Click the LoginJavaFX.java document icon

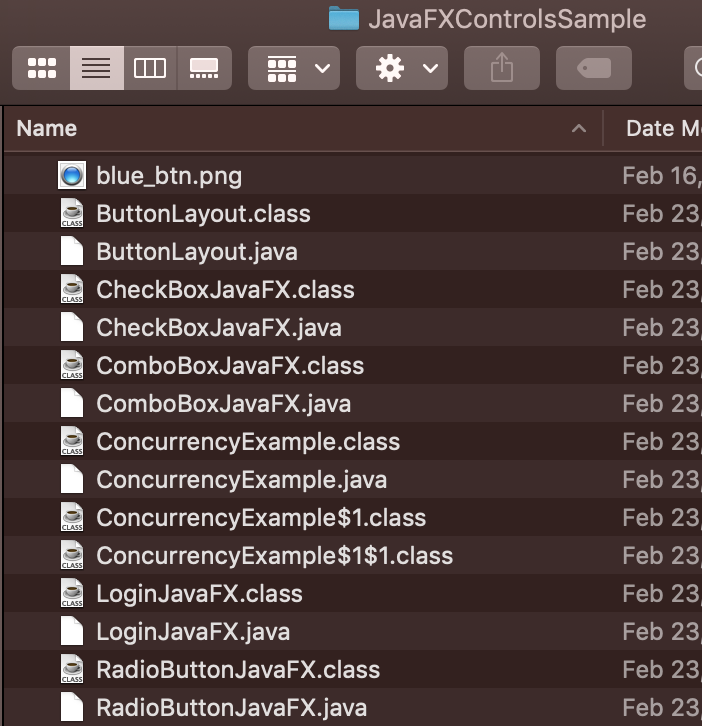tap(72, 631)
